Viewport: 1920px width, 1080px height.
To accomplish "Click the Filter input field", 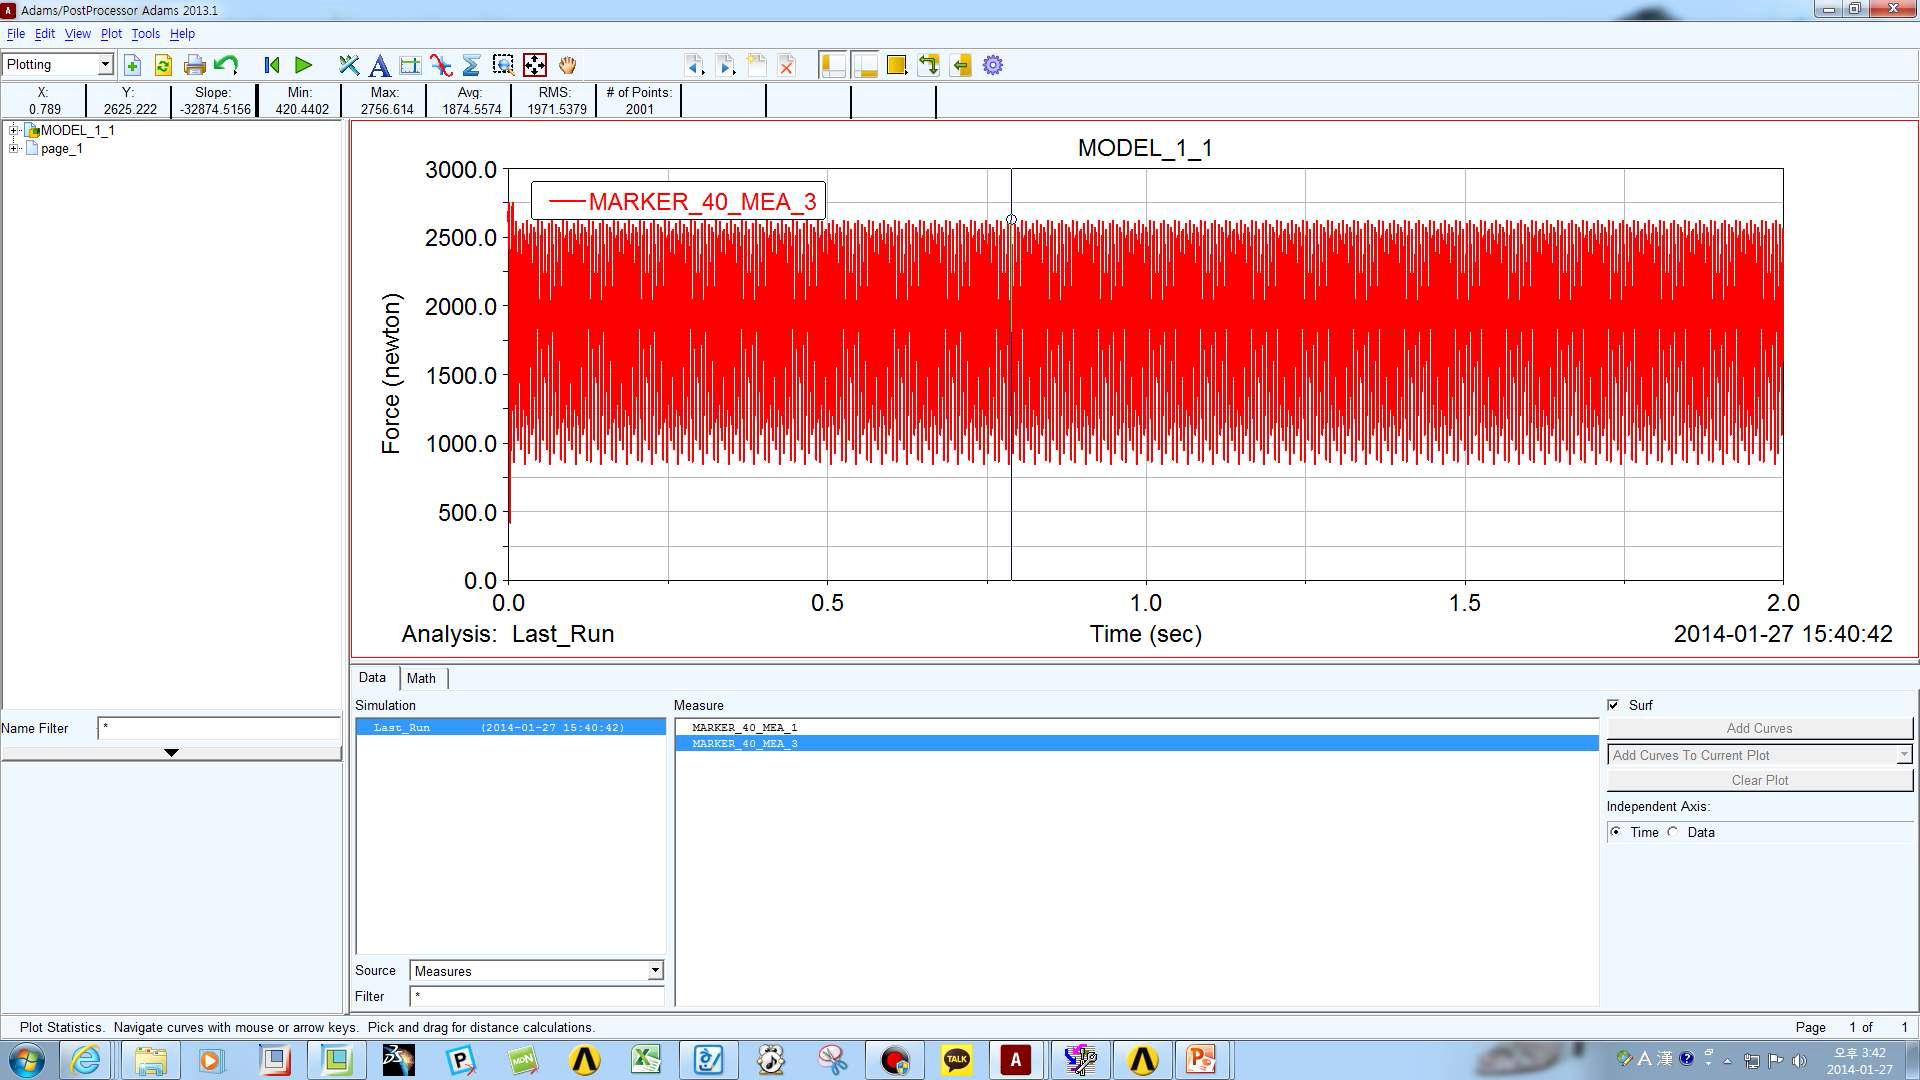I will click(536, 996).
